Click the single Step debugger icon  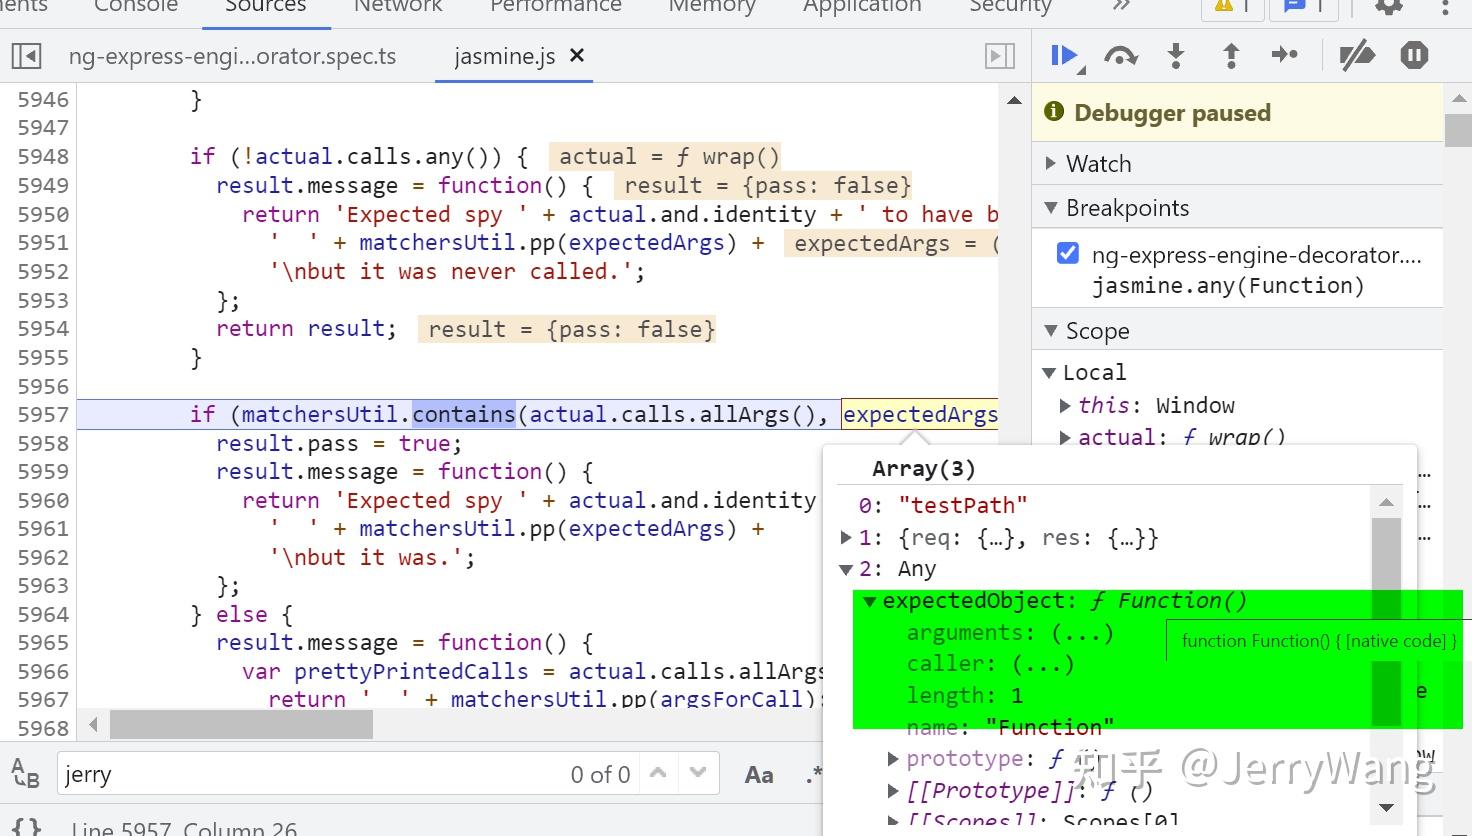pyautogui.click(x=1285, y=55)
